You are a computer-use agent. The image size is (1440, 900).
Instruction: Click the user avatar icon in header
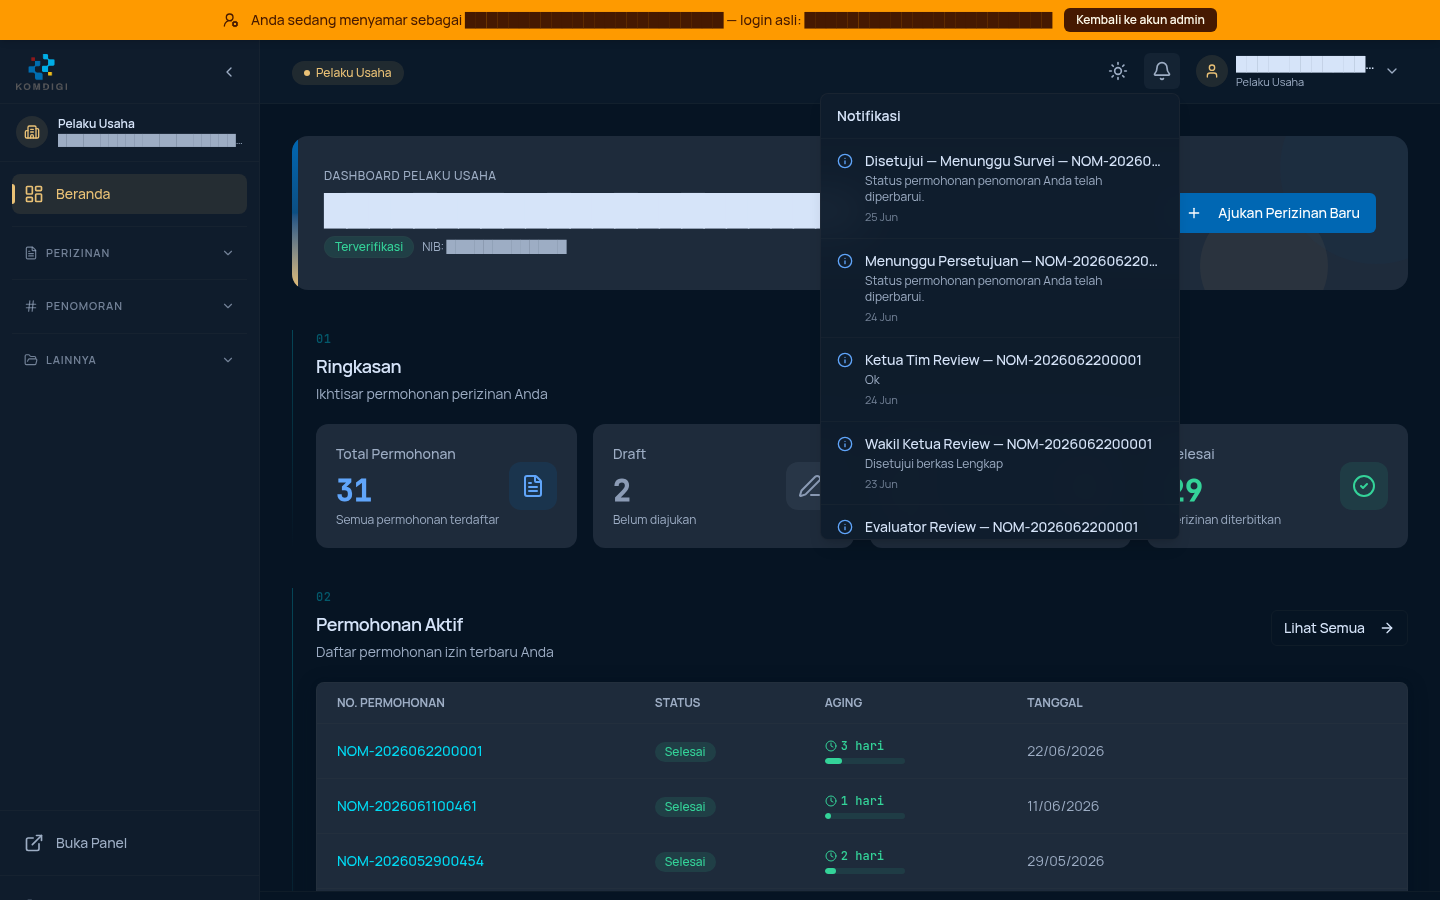point(1212,71)
